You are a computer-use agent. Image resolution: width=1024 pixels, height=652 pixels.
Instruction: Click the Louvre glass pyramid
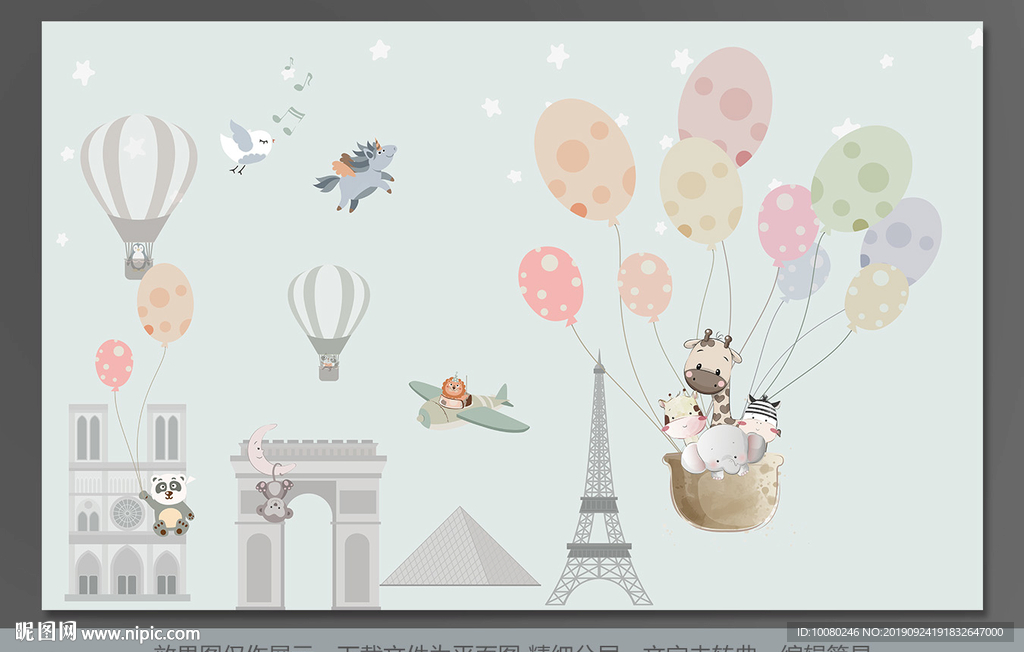click(x=459, y=550)
